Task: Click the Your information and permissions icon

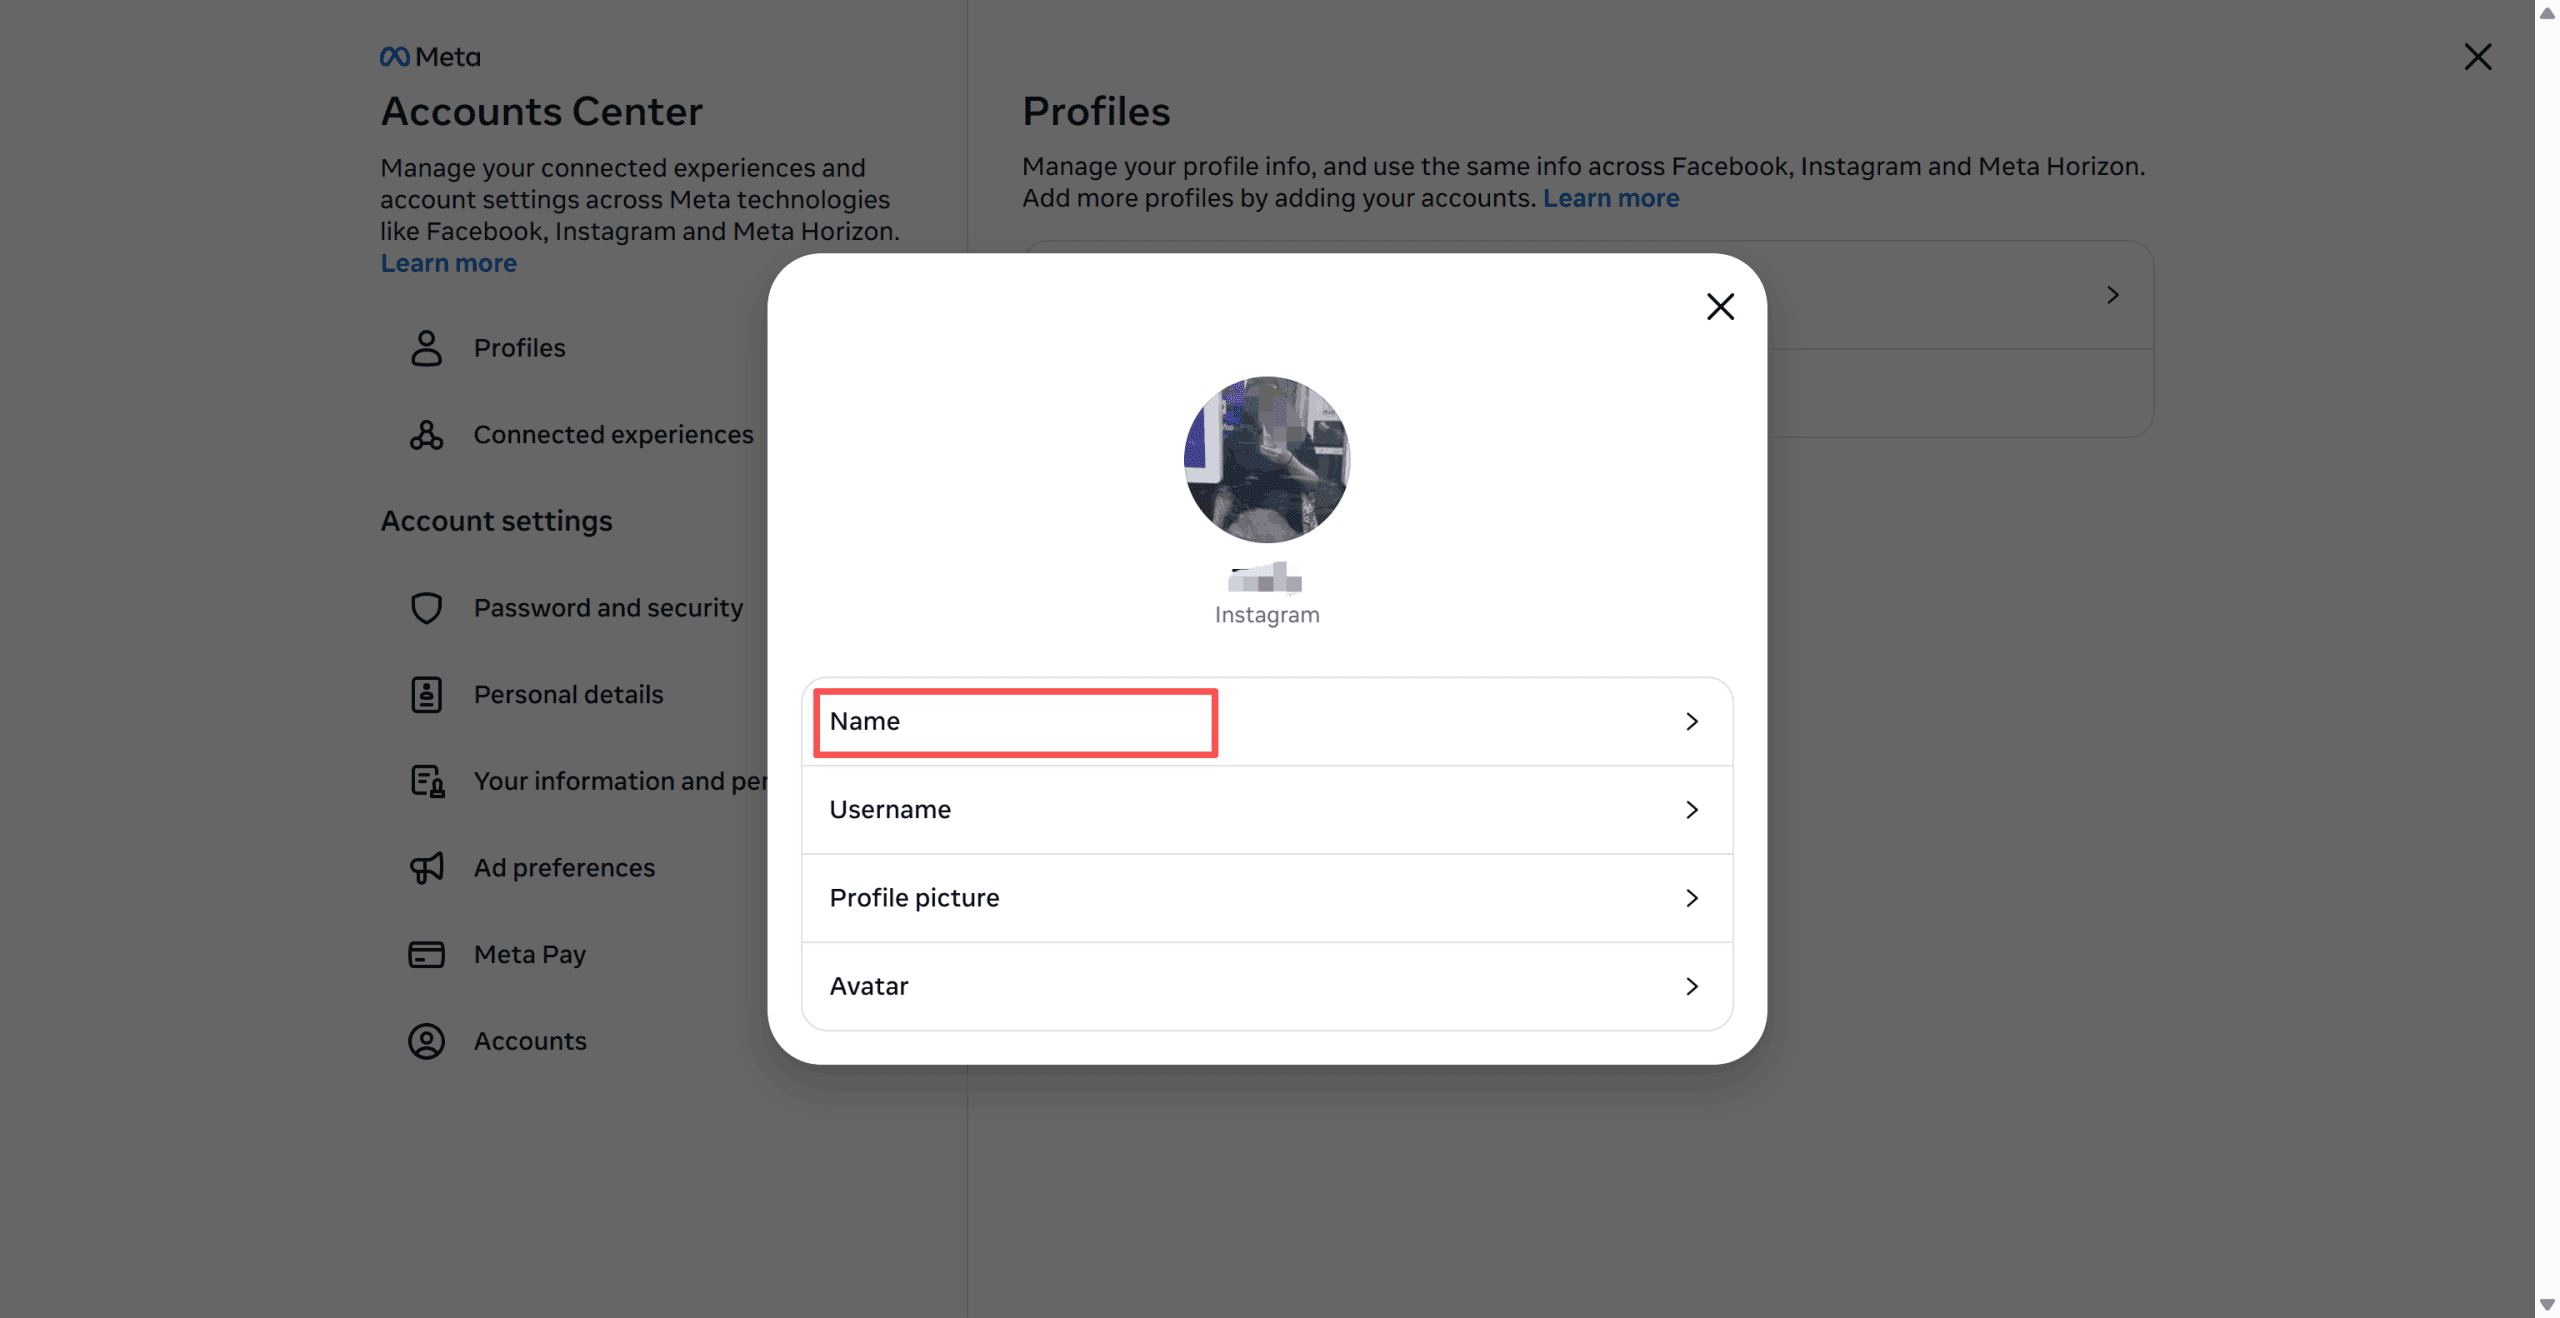Action: [427, 781]
